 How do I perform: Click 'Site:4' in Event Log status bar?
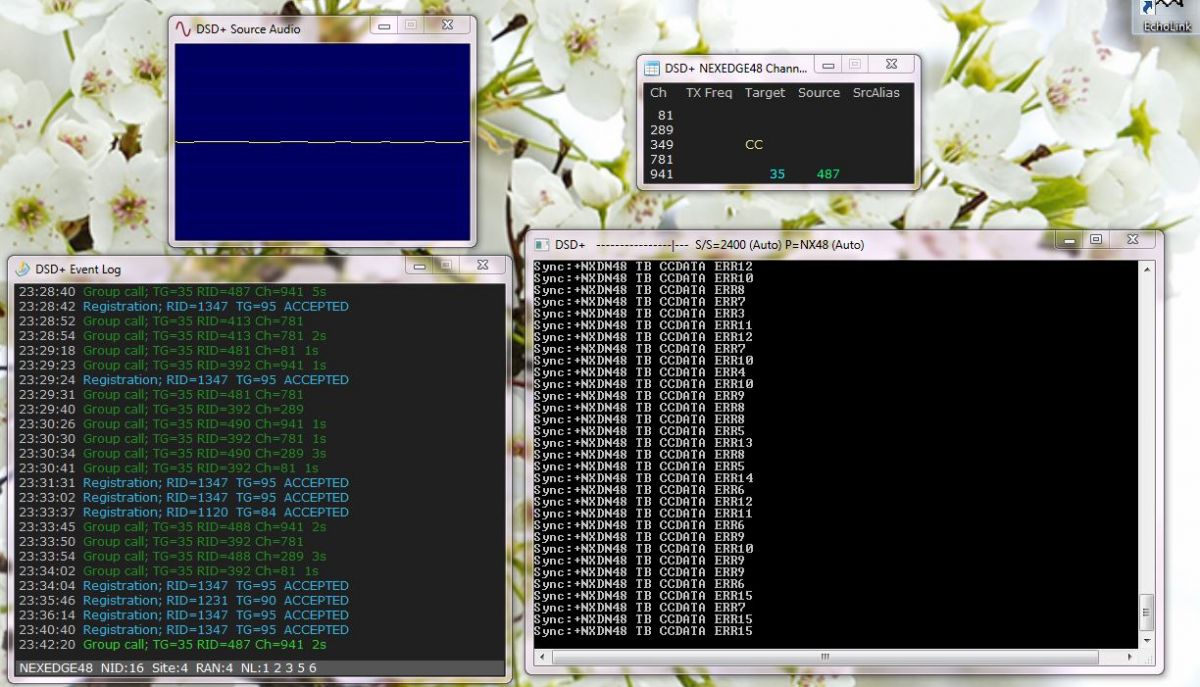click(x=170, y=668)
